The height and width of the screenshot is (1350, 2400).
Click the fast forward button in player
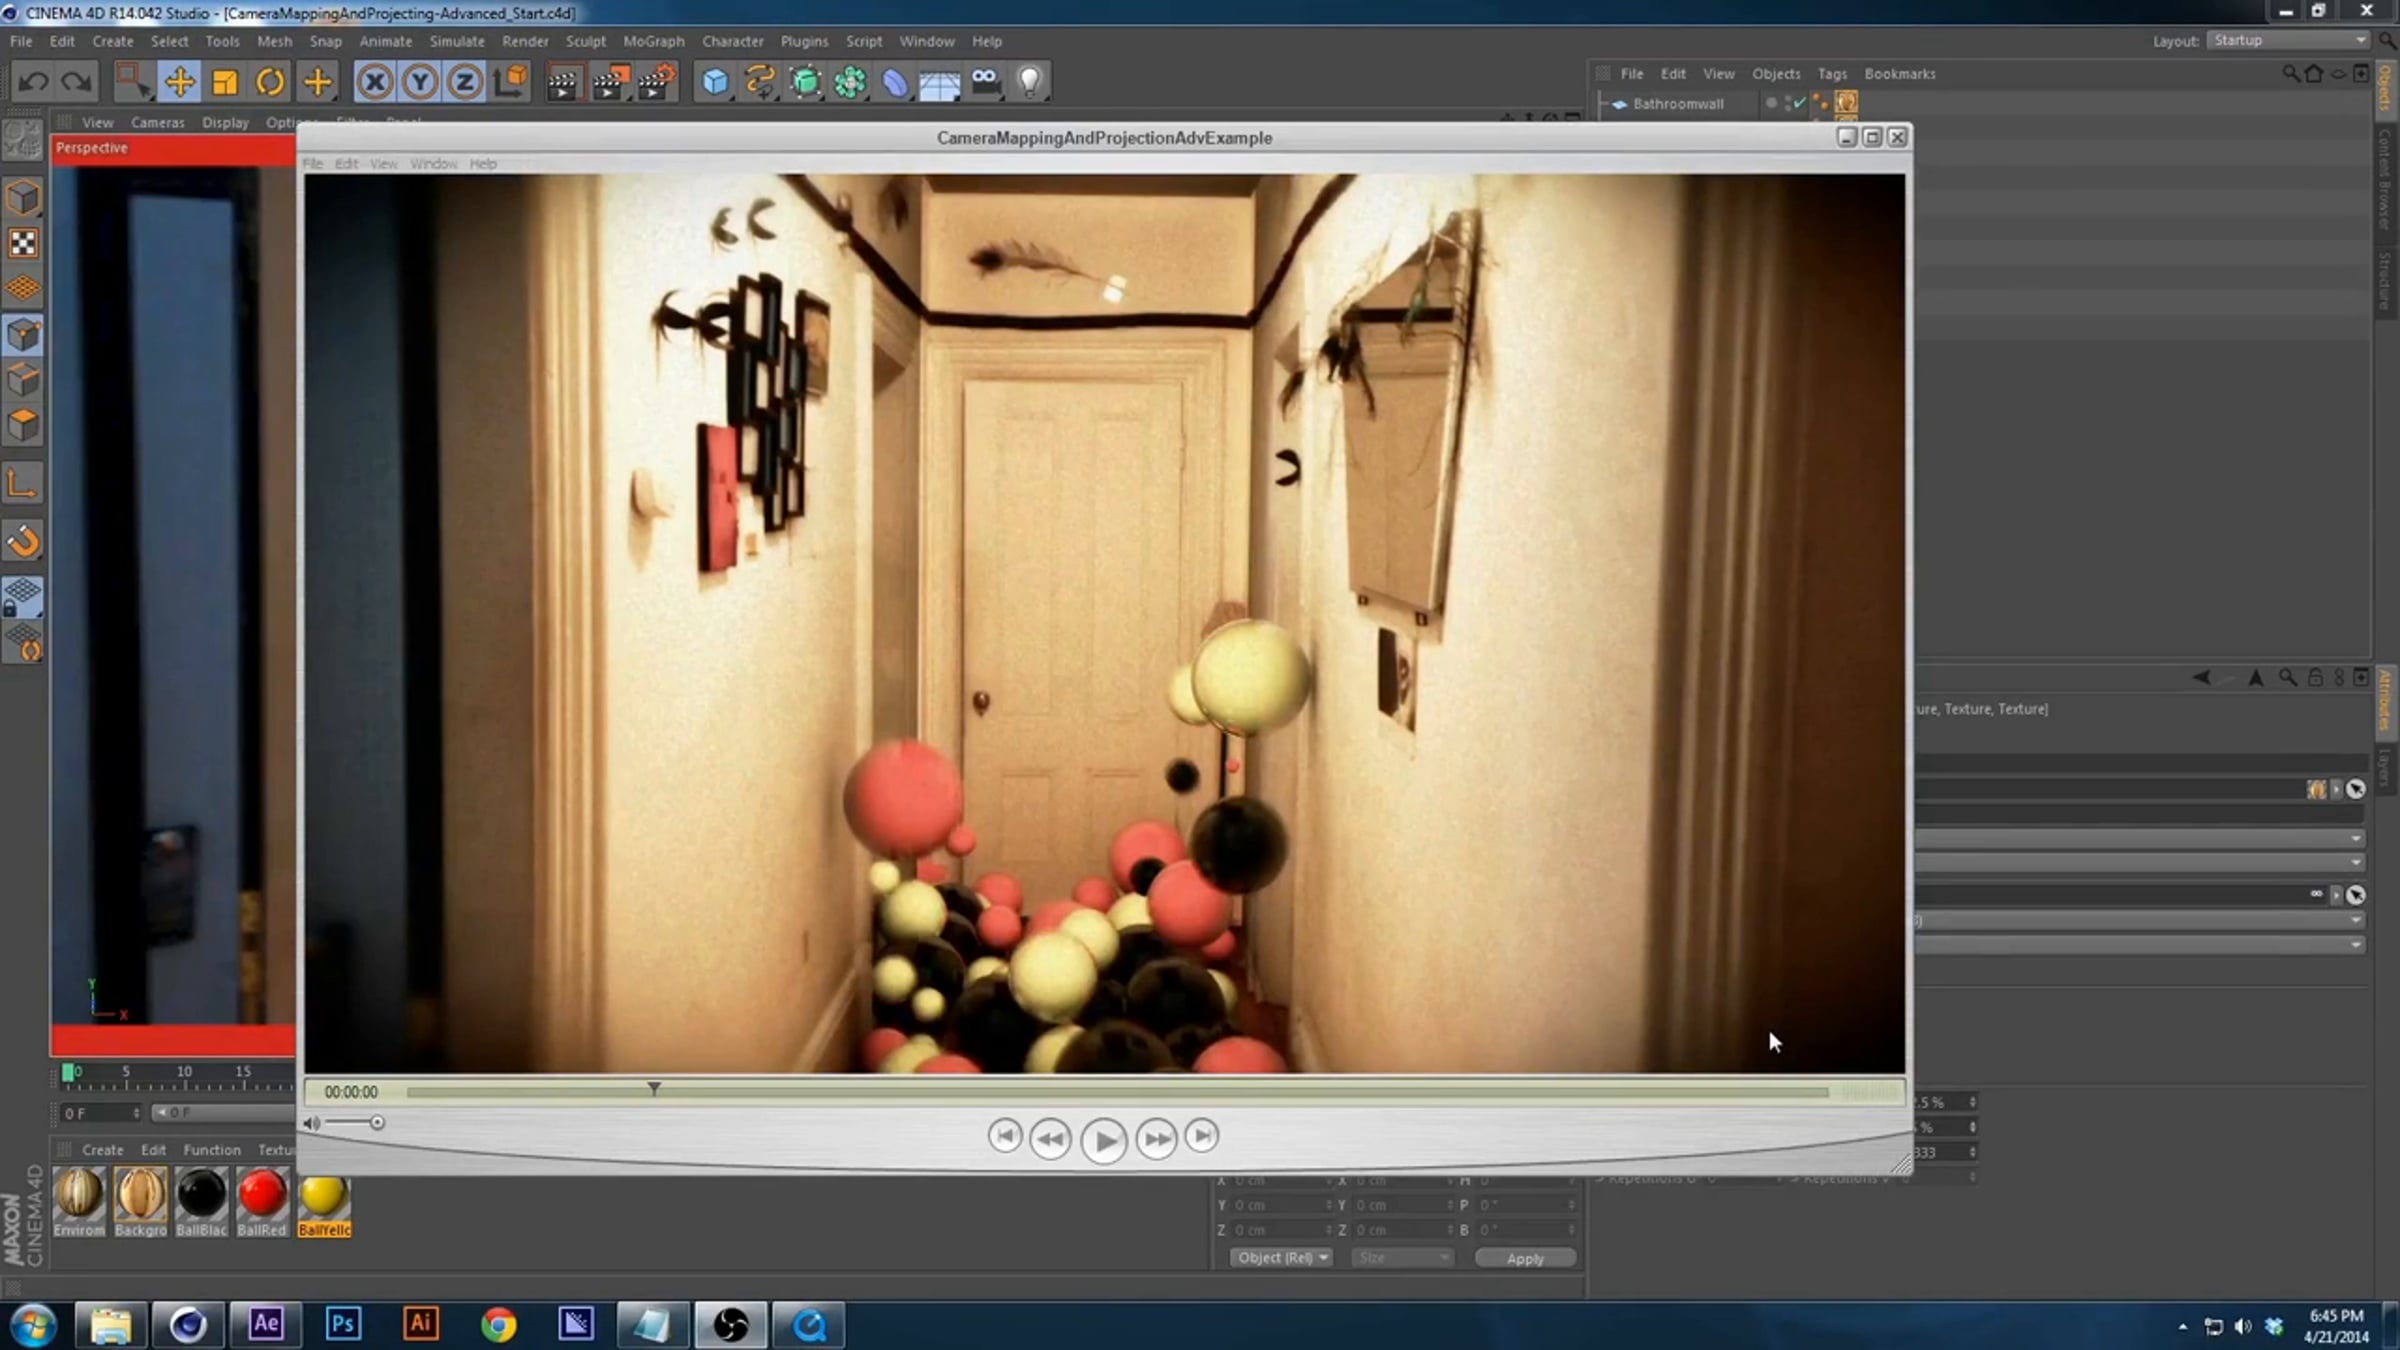click(x=1157, y=1139)
